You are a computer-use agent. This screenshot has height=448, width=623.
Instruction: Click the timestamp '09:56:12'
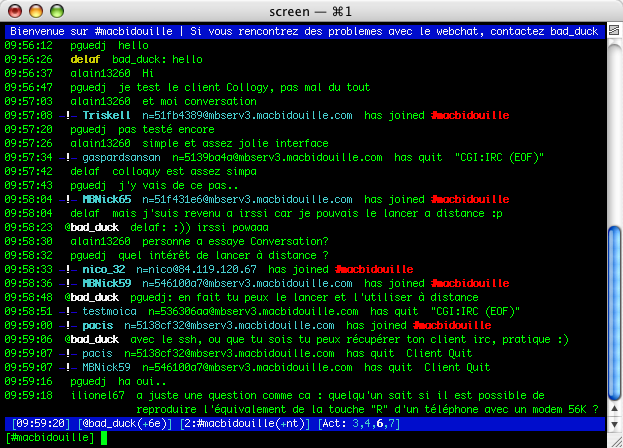click(x=29, y=46)
